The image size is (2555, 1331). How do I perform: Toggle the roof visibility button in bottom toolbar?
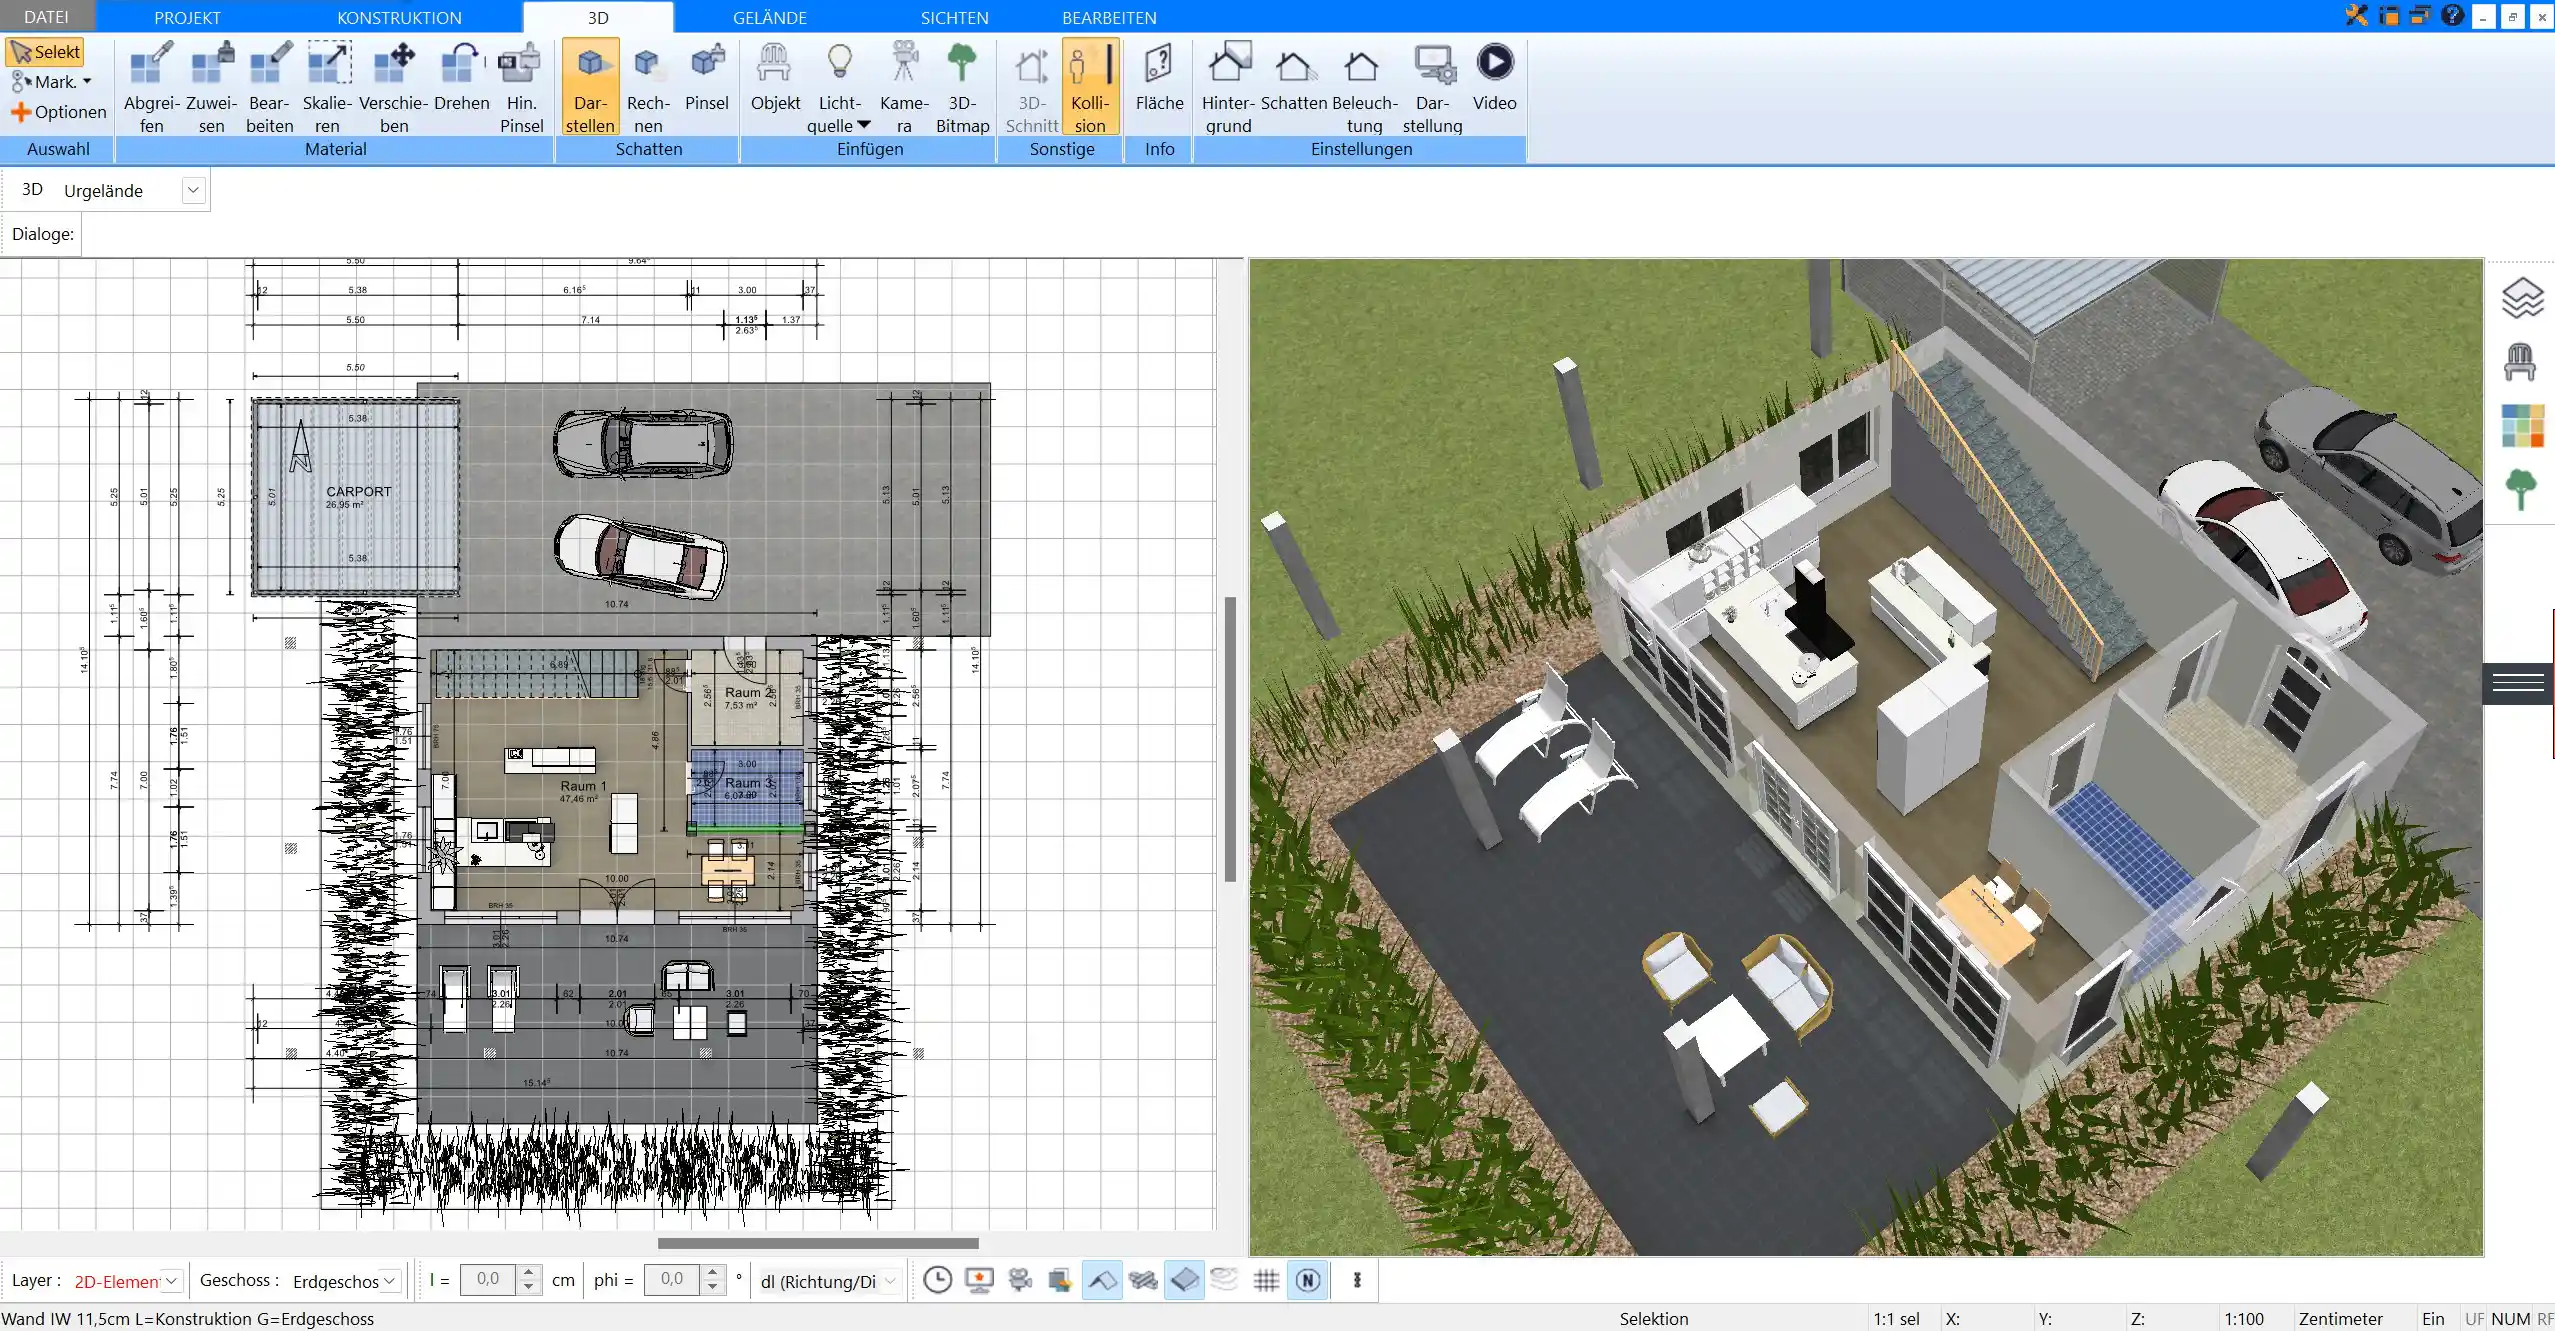(1102, 1280)
